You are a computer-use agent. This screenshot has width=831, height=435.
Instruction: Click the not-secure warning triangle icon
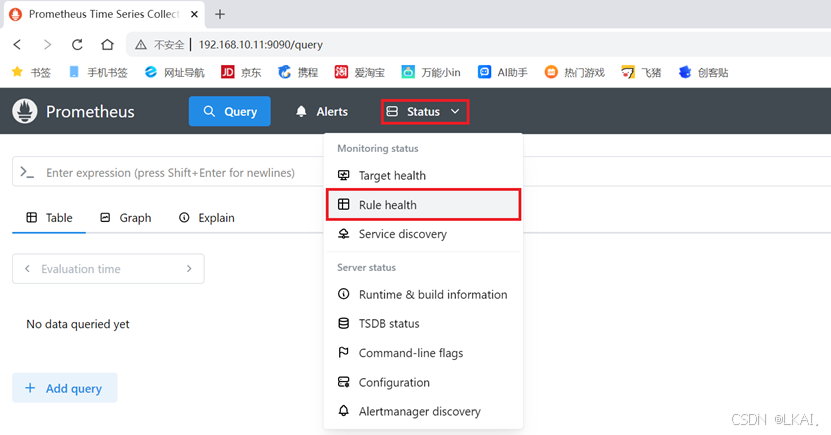point(140,45)
